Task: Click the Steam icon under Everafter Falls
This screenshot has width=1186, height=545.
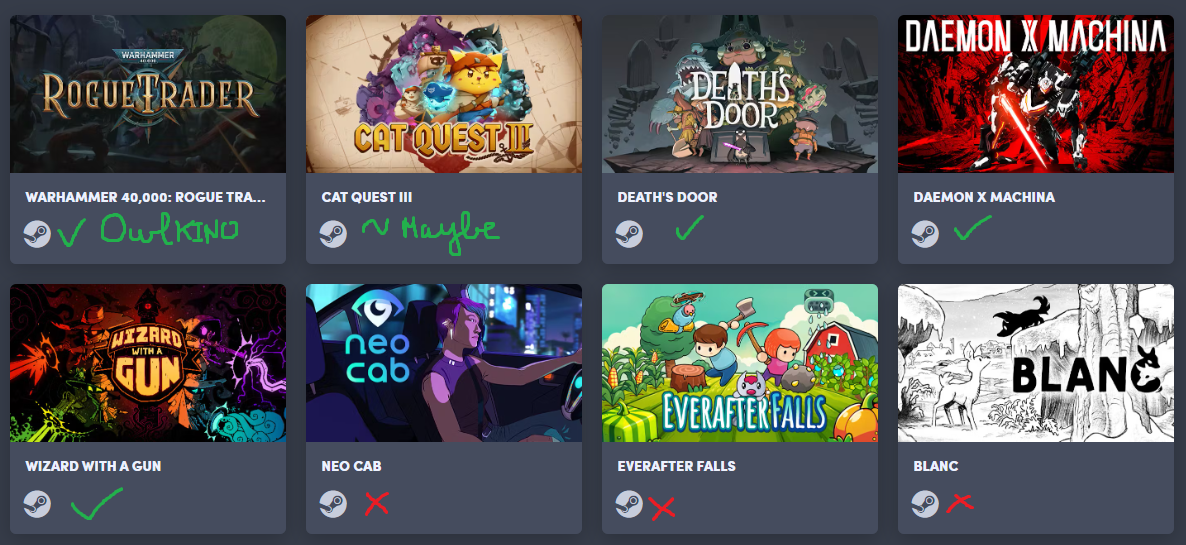Action: (629, 503)
